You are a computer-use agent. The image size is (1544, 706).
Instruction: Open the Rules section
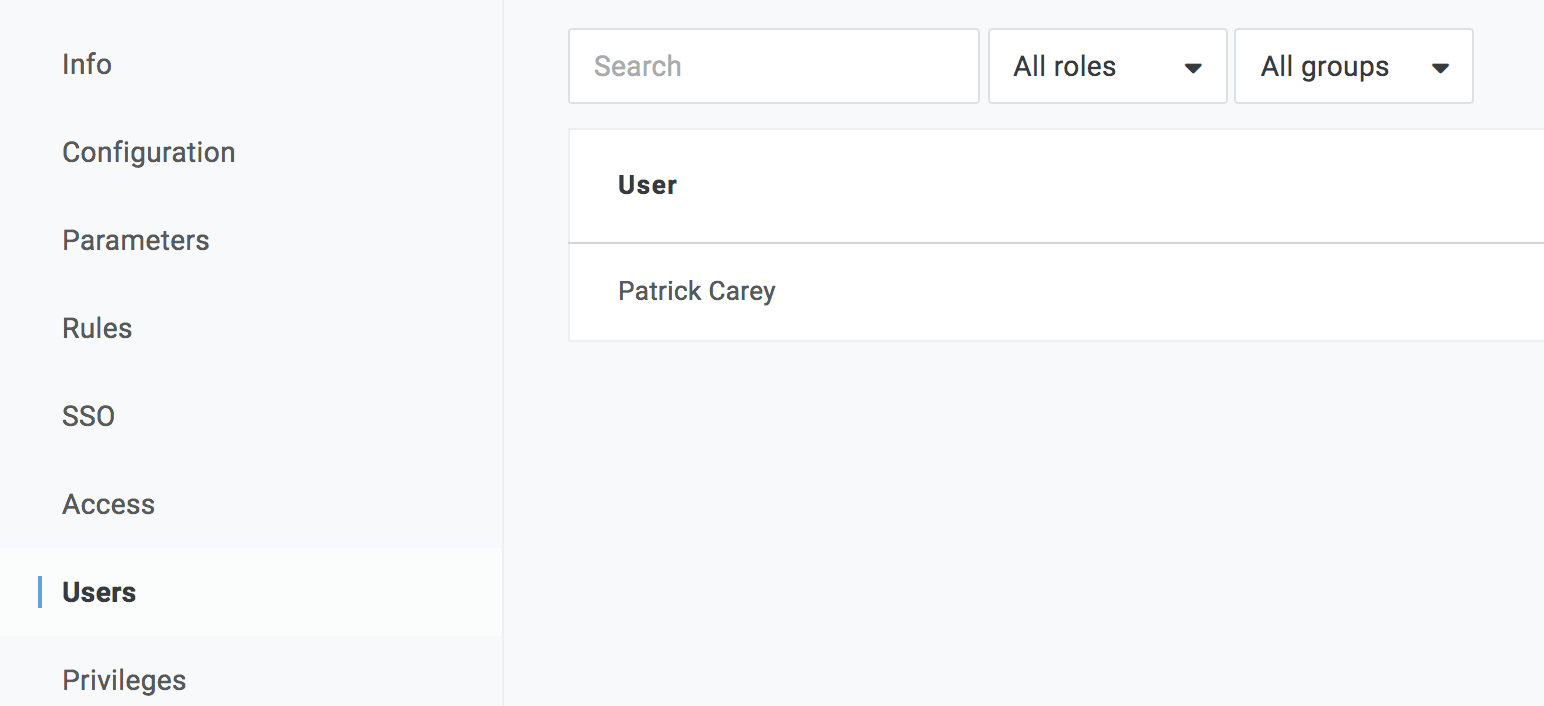[x=97, y=329]
